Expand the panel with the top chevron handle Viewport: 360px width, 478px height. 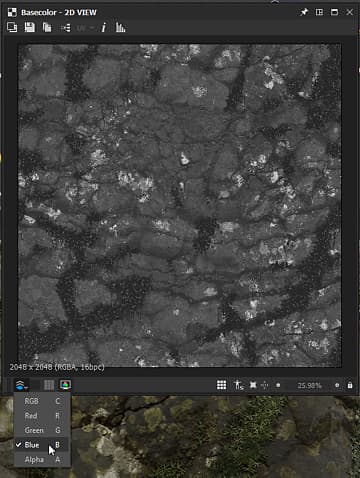point(275,2)
